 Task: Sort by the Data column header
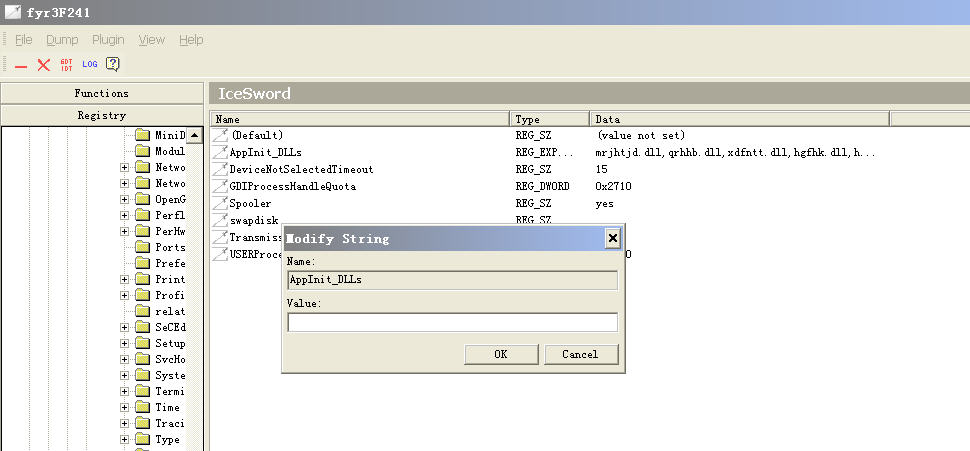coord(739,119)
